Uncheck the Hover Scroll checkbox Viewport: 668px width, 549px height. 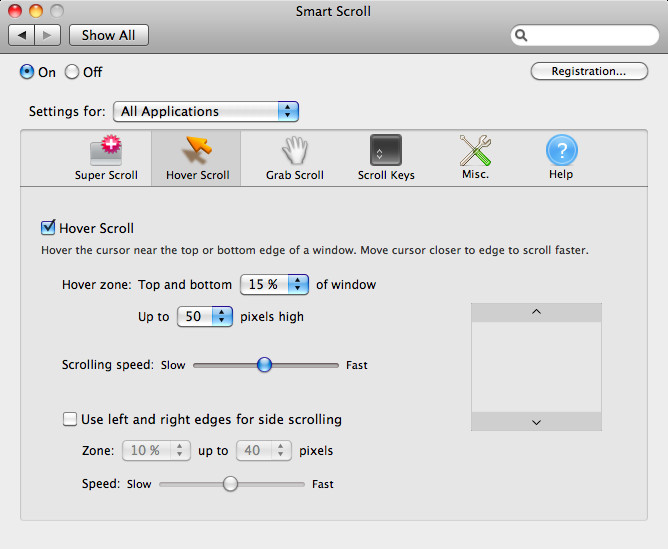(48, 228)
